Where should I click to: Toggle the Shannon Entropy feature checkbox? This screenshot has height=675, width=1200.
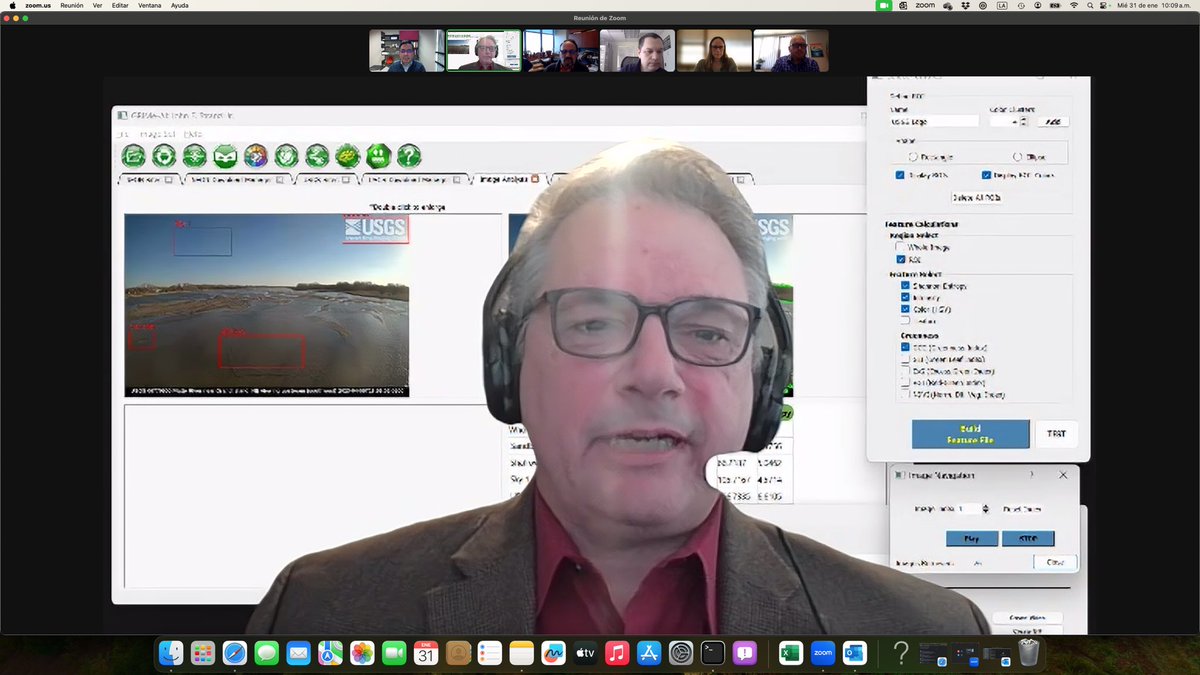[906, 286]
